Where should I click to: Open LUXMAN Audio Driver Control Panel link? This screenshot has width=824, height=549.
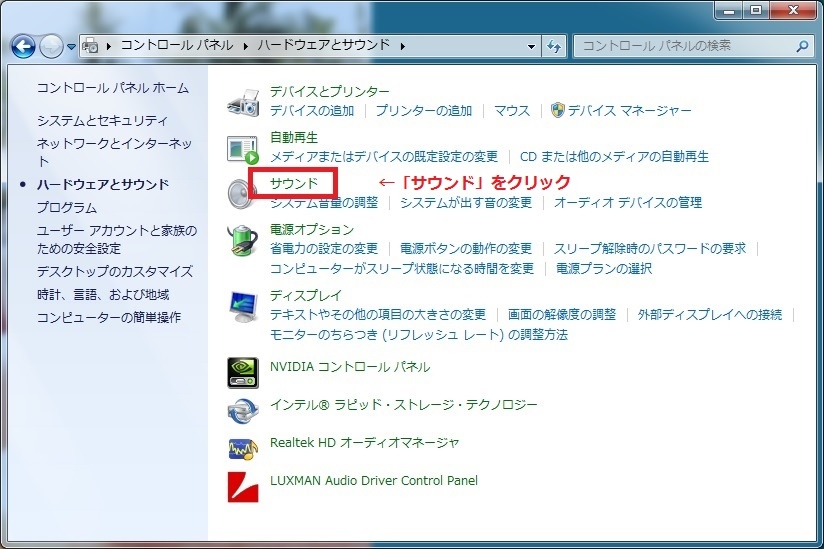374,481
